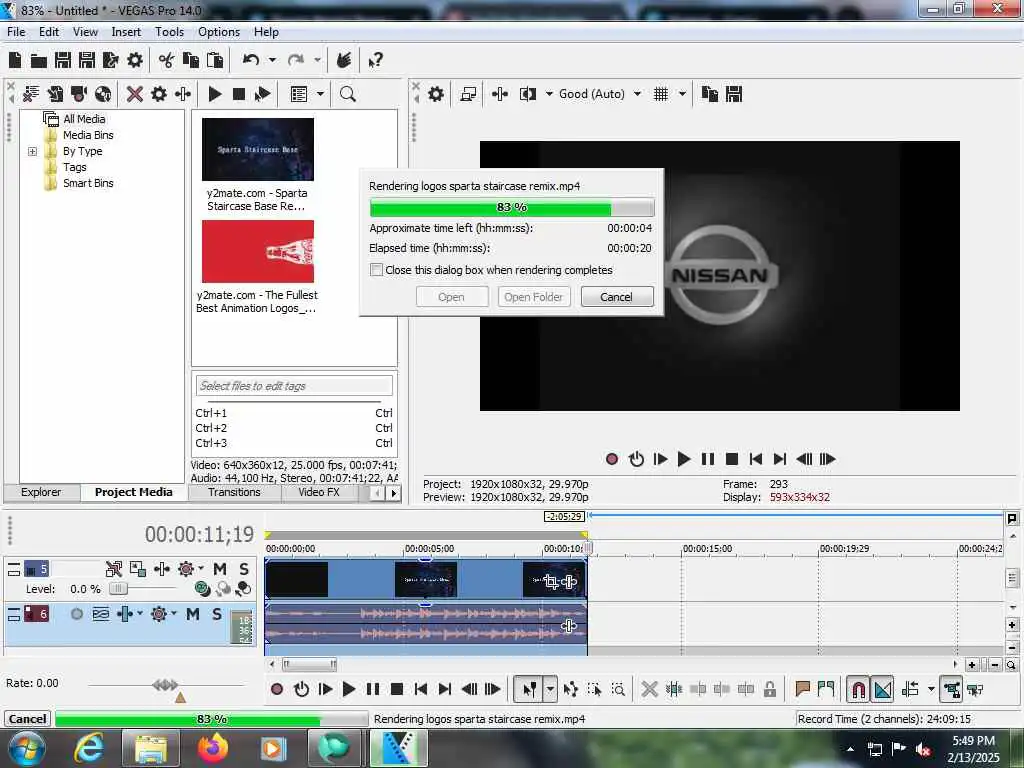The image size is (1024, 768).
Task: Switch to the Video FX tab
Action: pyautogui.click(x=319, y=492)
